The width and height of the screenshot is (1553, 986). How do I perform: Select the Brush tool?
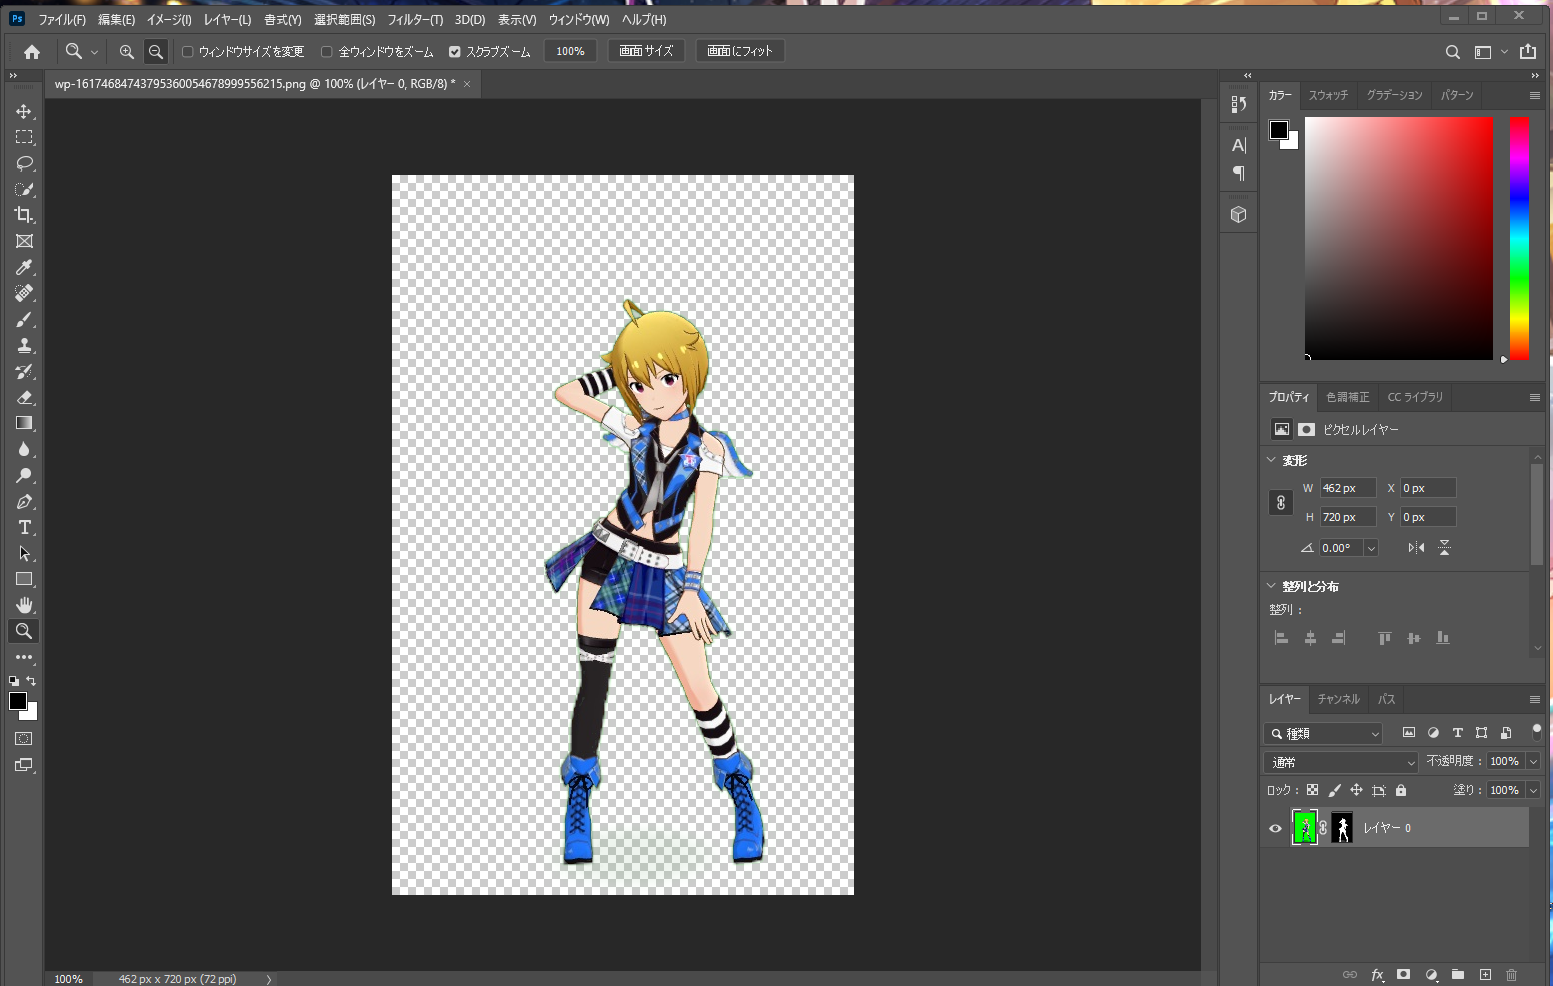pos(24,319)
